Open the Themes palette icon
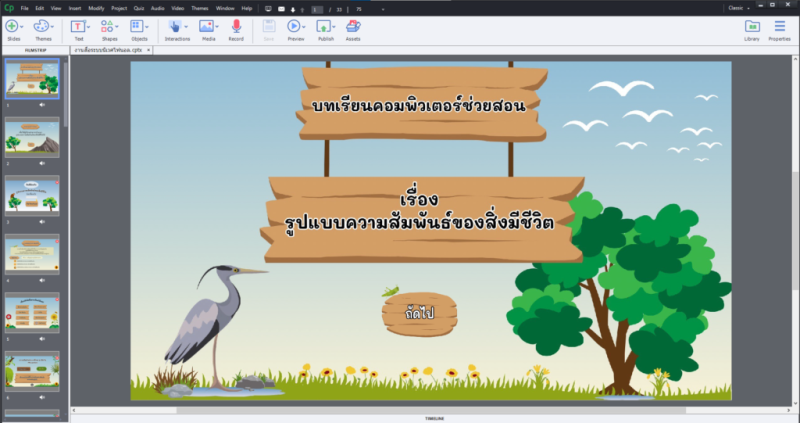This screenshot has width=800, height=423. tap(41, 26)
